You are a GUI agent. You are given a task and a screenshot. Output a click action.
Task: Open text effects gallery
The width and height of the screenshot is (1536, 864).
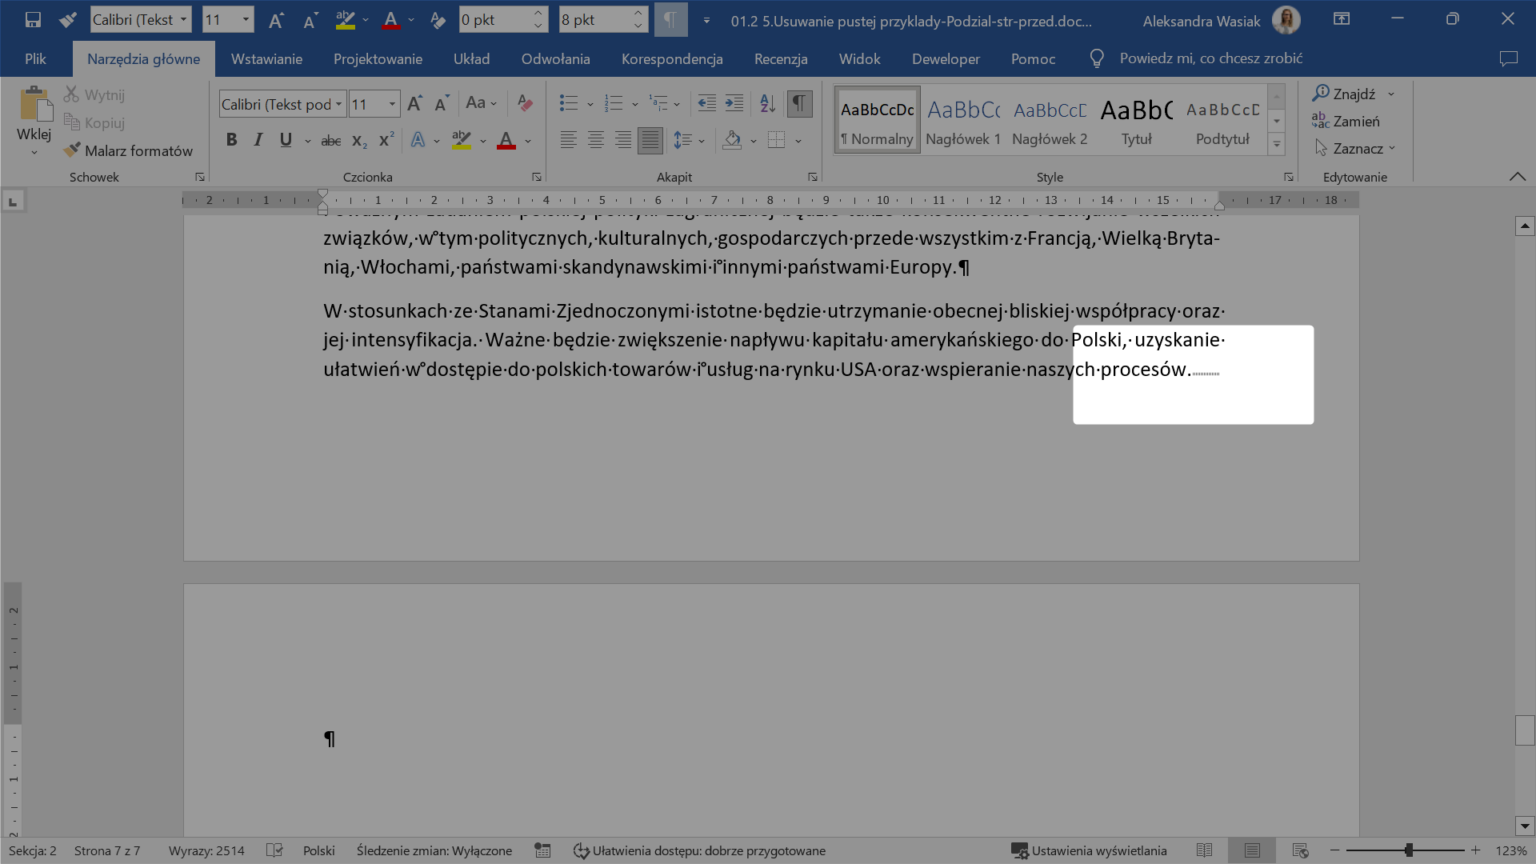[x=418, y=140]
